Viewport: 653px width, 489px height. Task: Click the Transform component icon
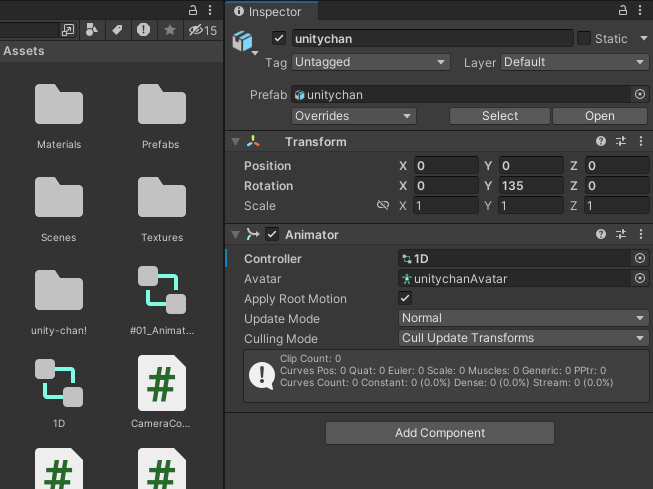click(253, 142)
